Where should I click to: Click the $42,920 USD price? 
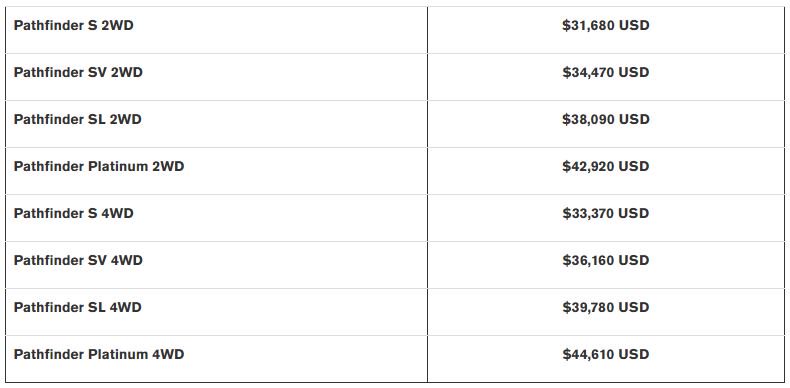[x=606, y=166]
